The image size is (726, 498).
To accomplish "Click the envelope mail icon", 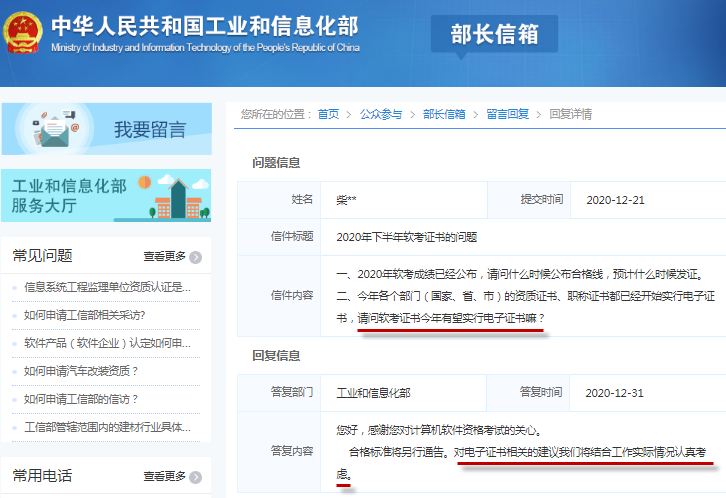I will pyautogui.click(x=54, y=131).
